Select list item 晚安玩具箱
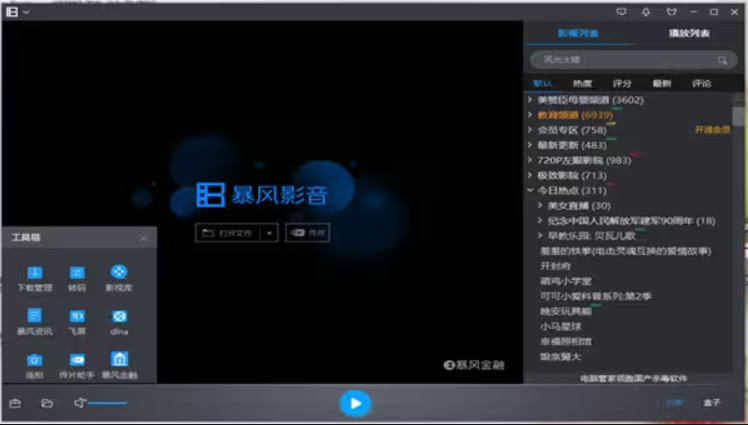 click(566, 311)
